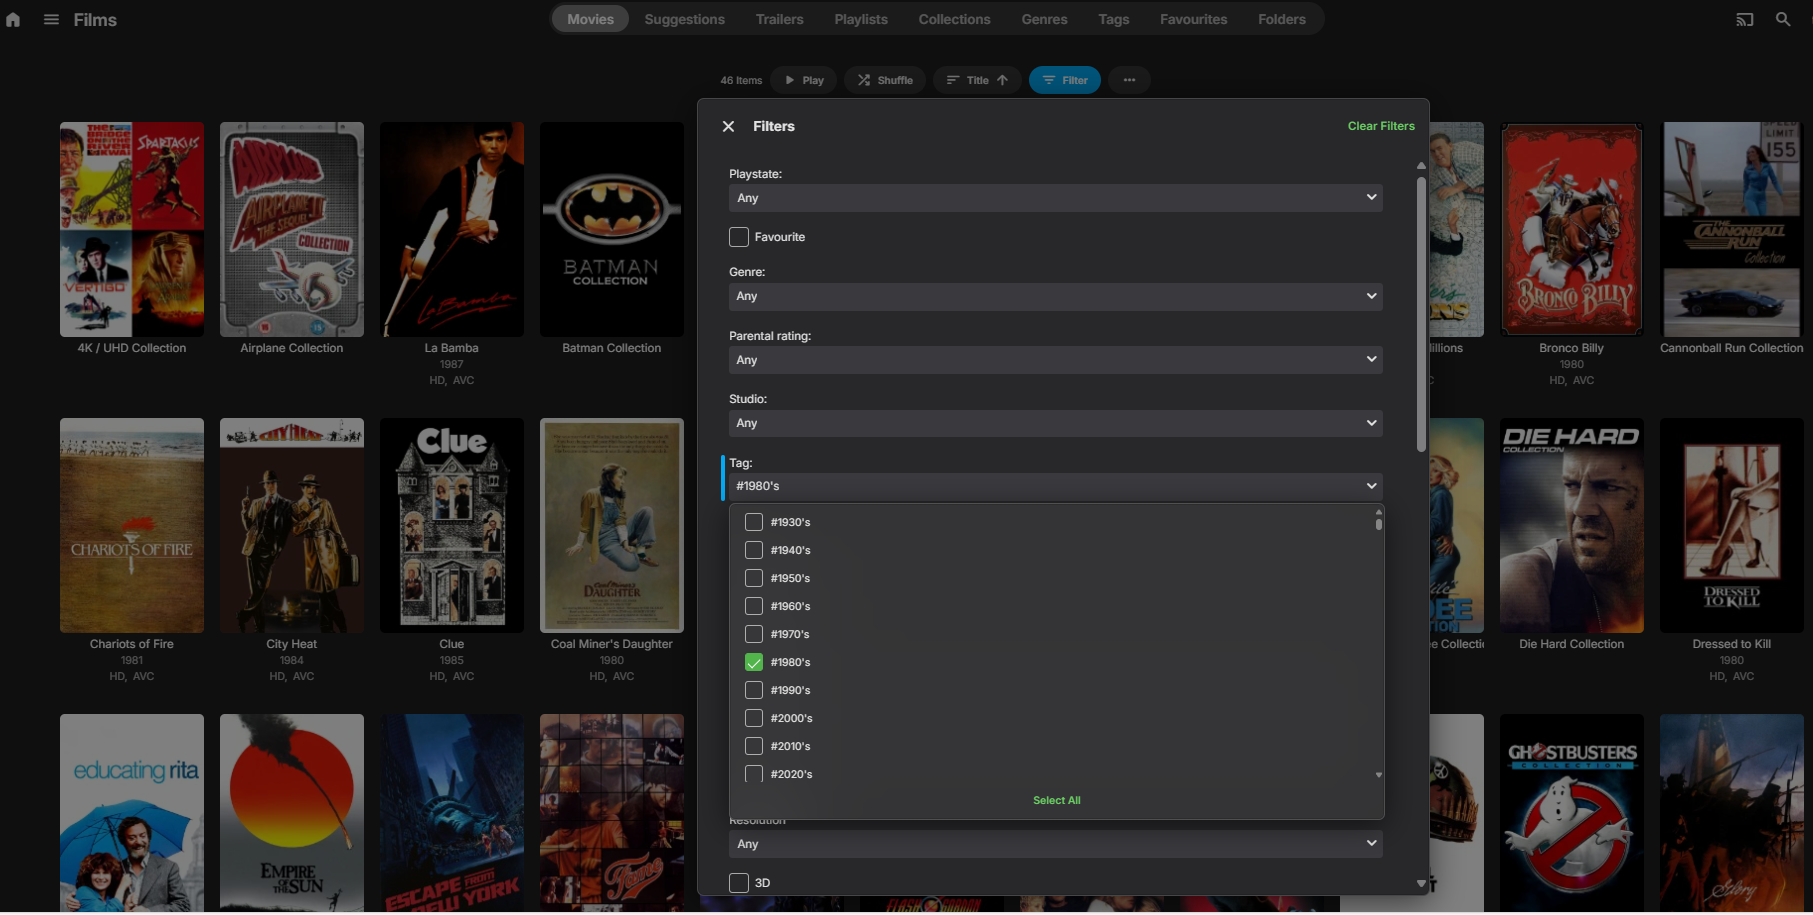Open the Empire of the Sun poster
1813x915 pixels.
click(x=292, y=812)
